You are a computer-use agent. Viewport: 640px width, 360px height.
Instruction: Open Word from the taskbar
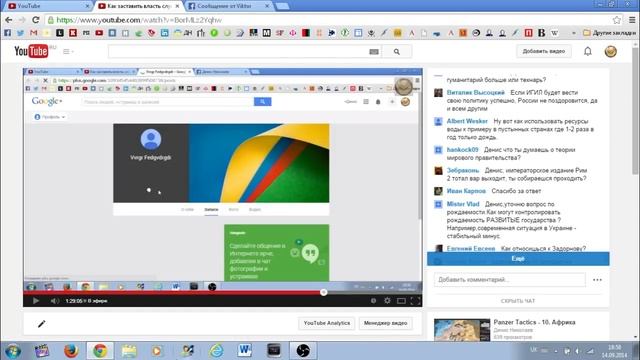click(x=244, y=351)
